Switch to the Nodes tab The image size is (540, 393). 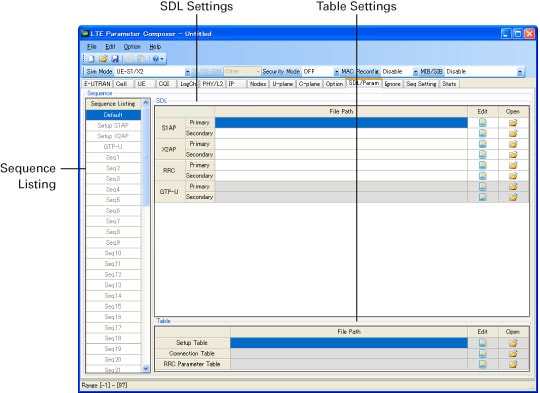[258, 84]
